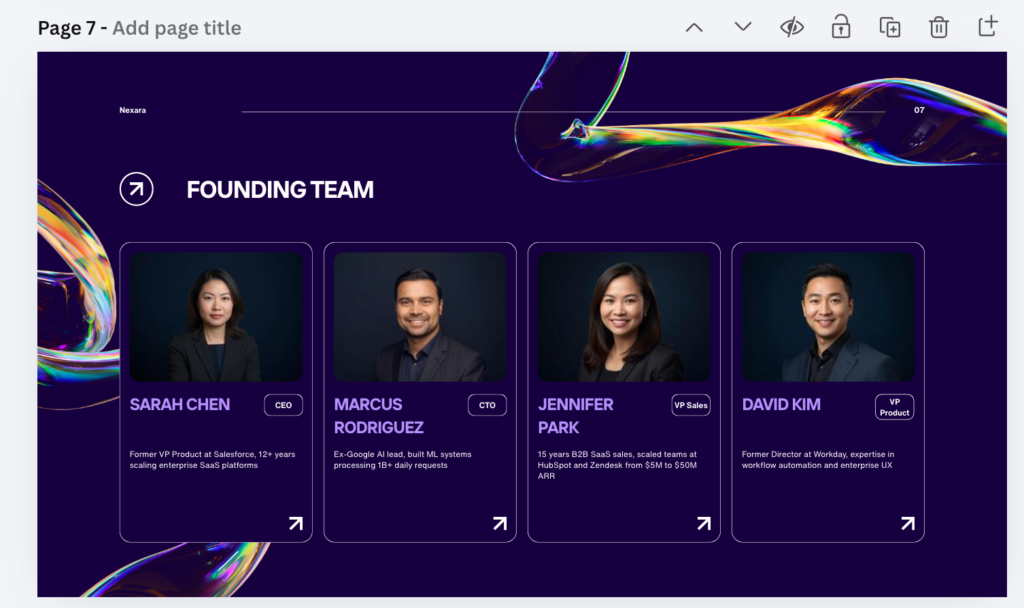Select the Nexara label in the header
This screenshot has height=608, width=1024.
coord(130,110)
